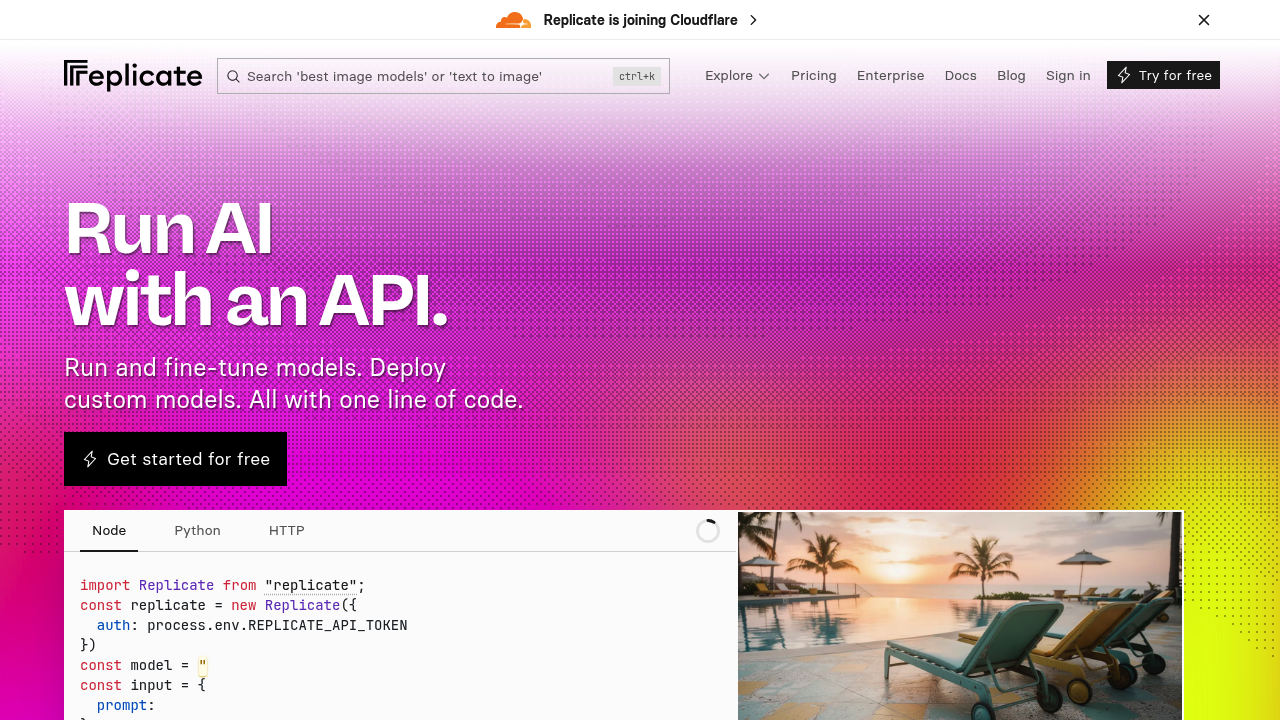The width and height of the screenshot is (1280, 720).
Task: Click the arrow next to Replicate is joining Cloudflare
Action: (753, 20)
